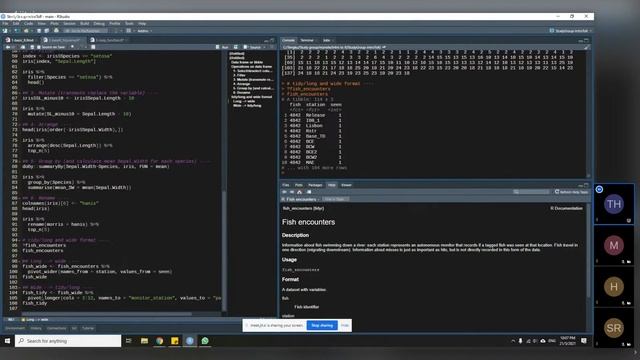Switch to the Jobs tab
This screenshot has width=640, height=360.
327,40
